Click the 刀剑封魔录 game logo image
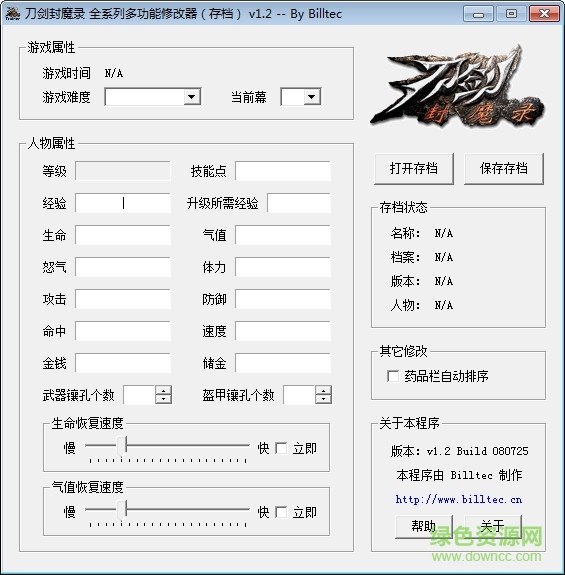 coord(458,87)
